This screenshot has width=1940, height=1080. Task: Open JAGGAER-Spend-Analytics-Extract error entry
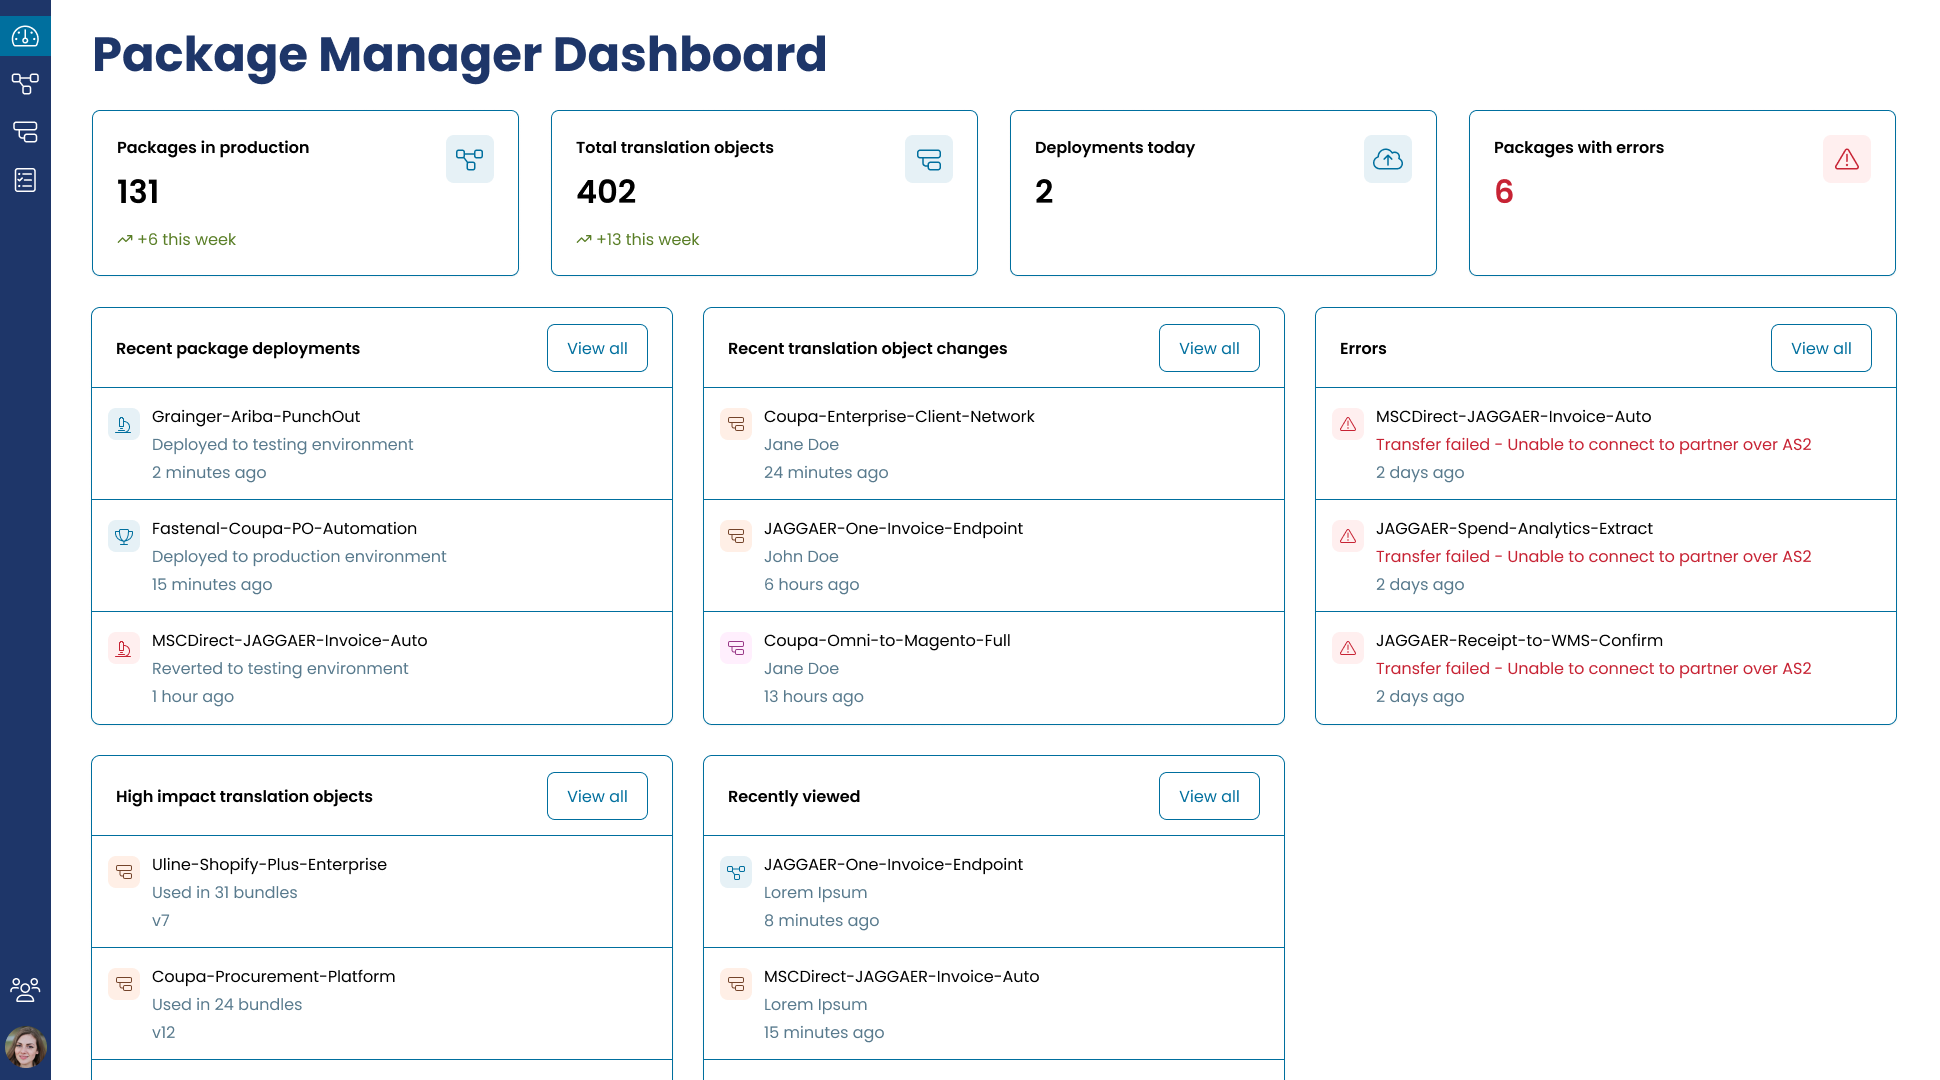click(1514, 529)
